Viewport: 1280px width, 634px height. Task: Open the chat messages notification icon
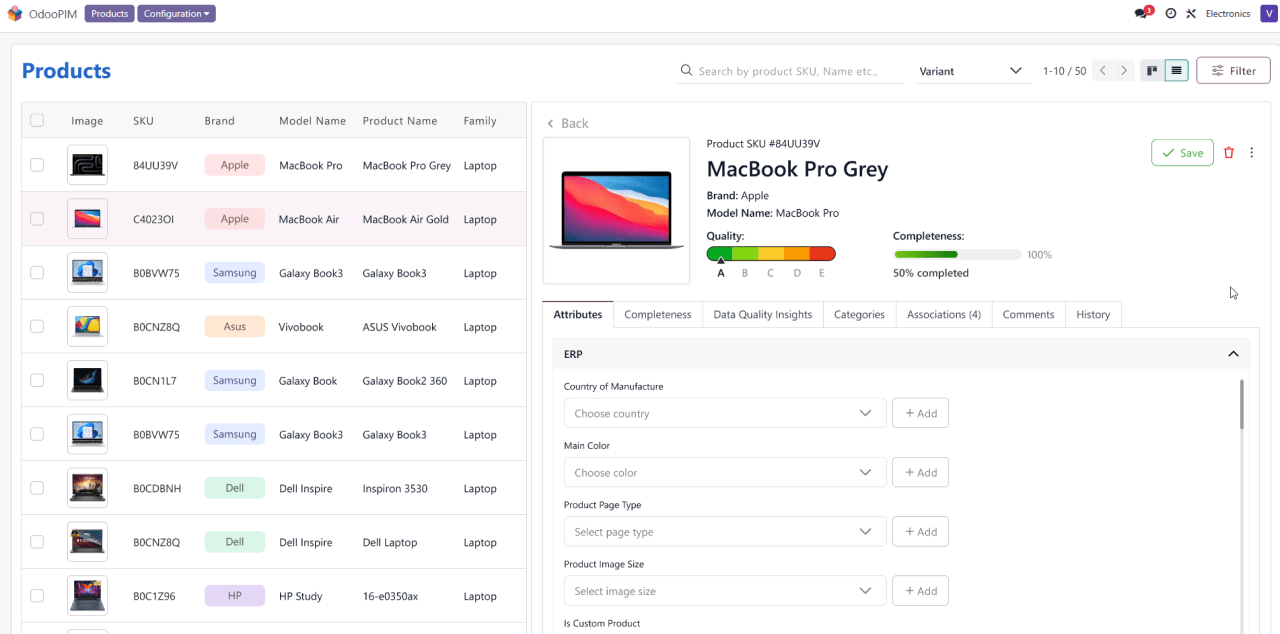[x=1142, y=14]
